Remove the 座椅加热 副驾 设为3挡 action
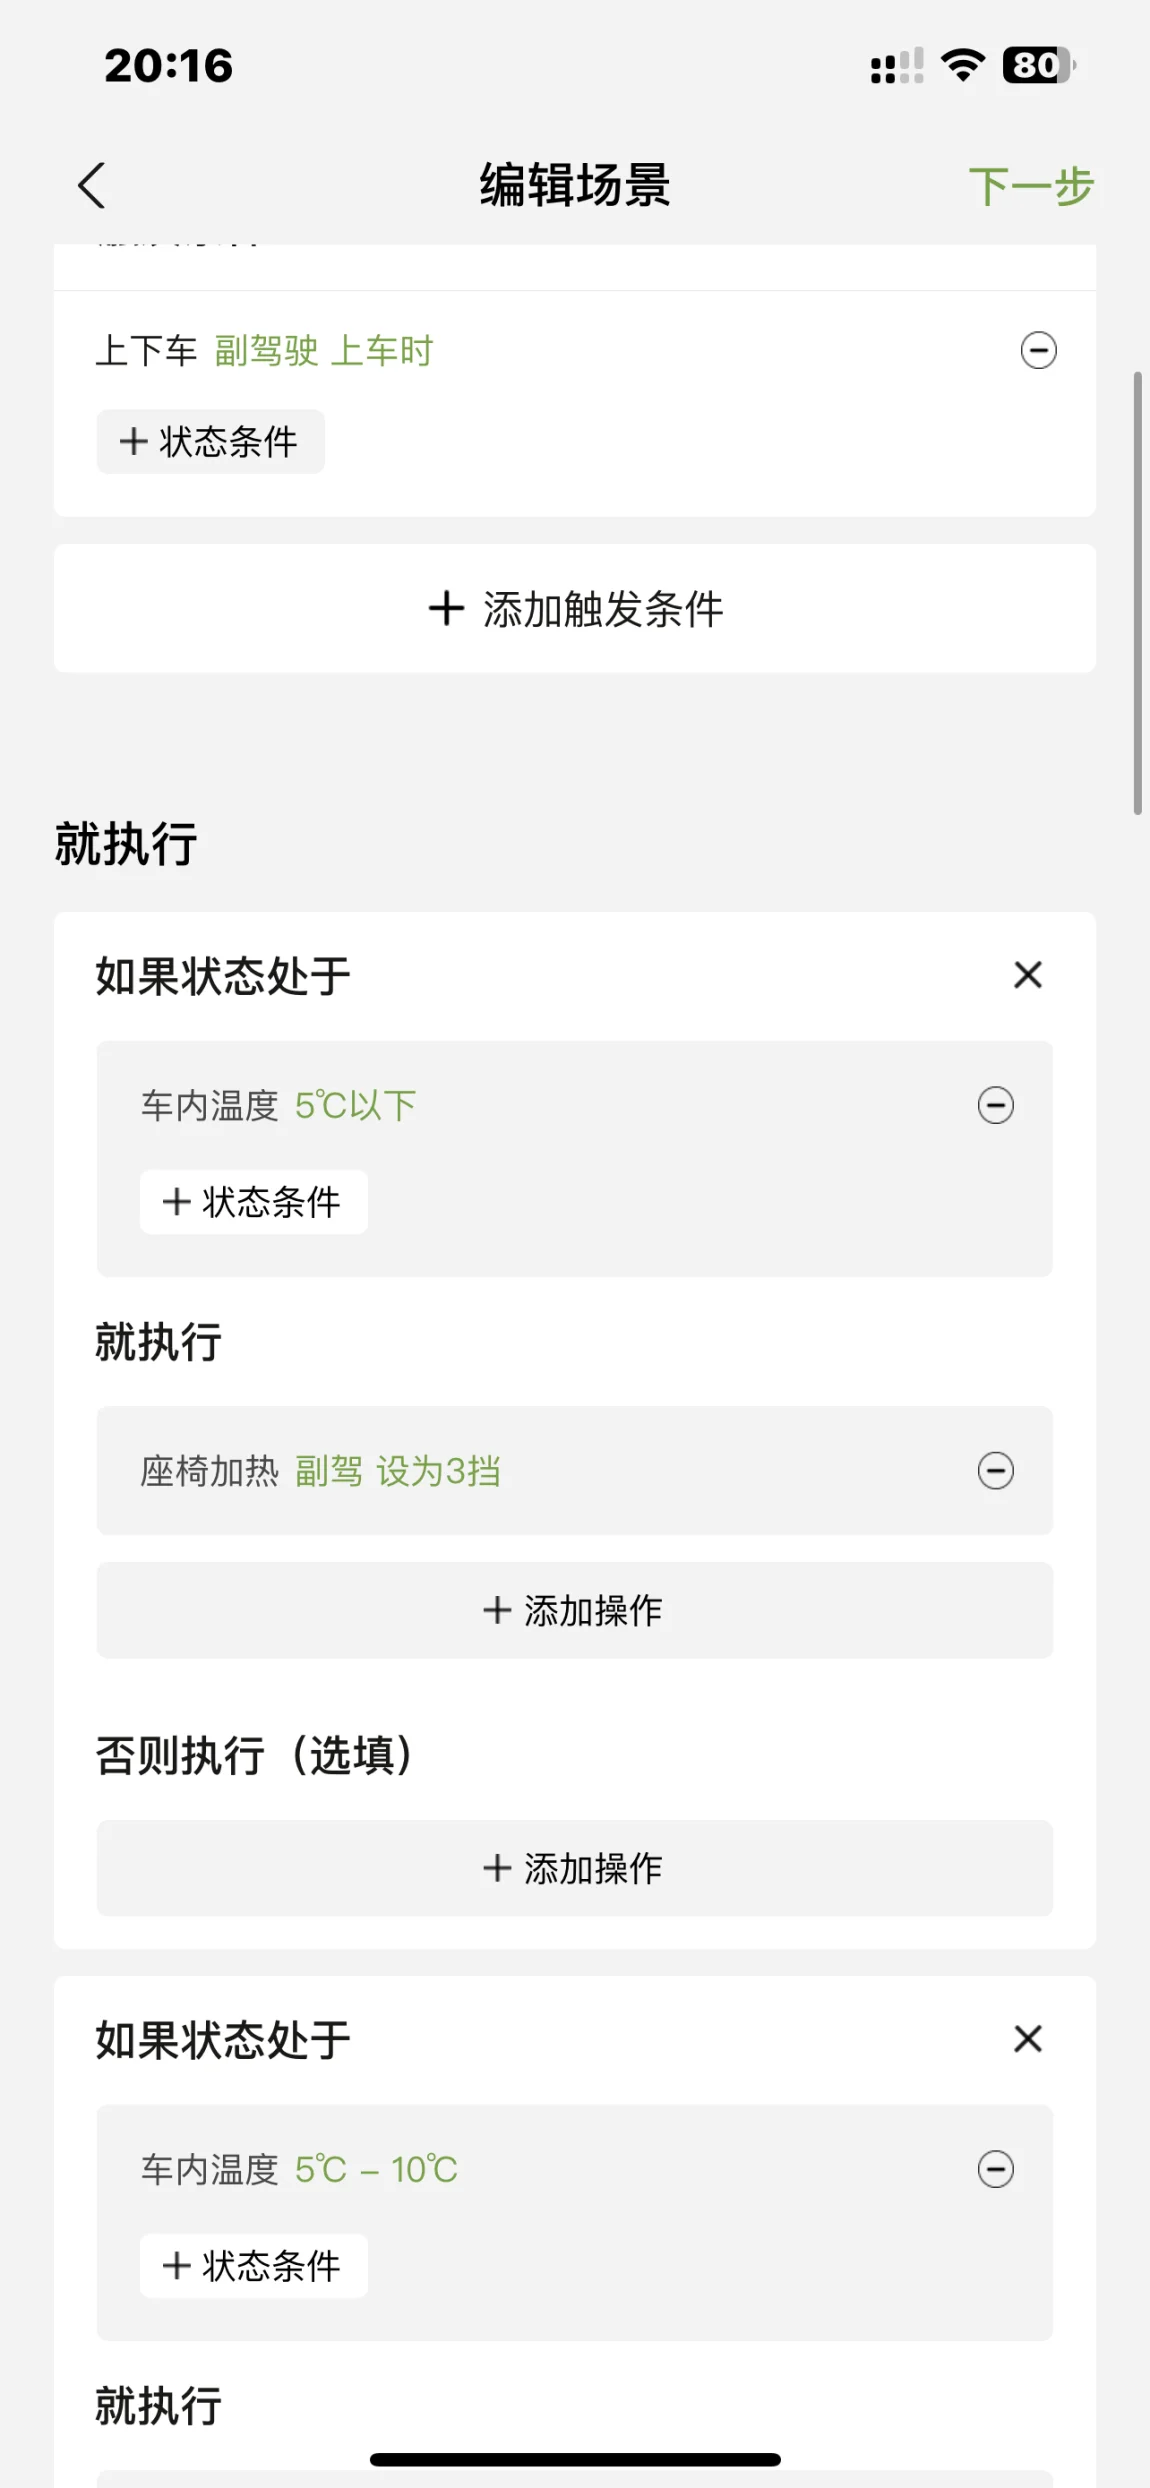 pos(995,1471)
